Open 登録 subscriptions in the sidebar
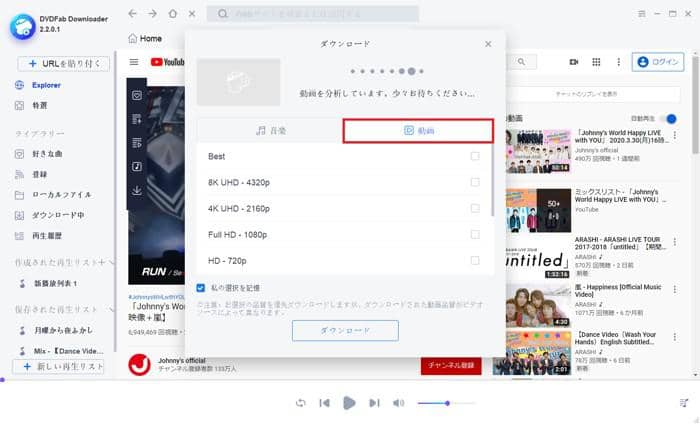 (39, 175)
